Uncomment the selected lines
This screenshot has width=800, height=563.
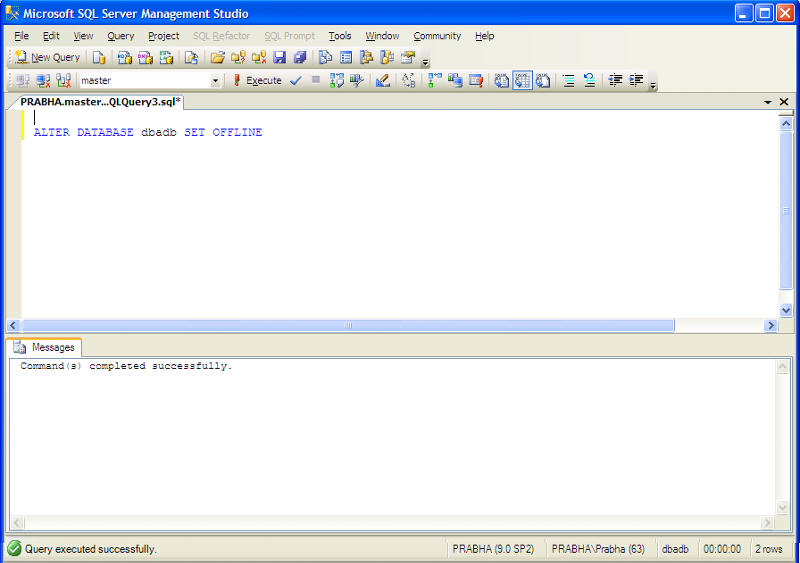(x=589, y=80)
